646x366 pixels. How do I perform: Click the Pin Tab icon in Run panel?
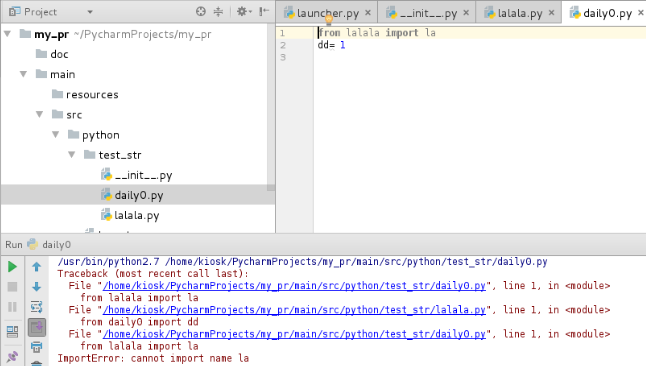12,357
